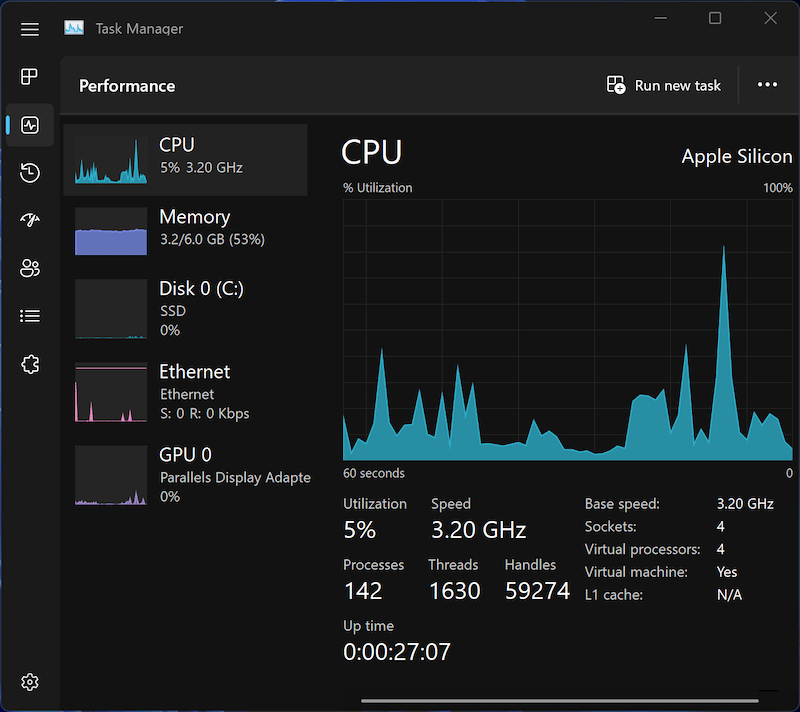Click the Run new task button
The image size is (800, 712).
(664, 86)
